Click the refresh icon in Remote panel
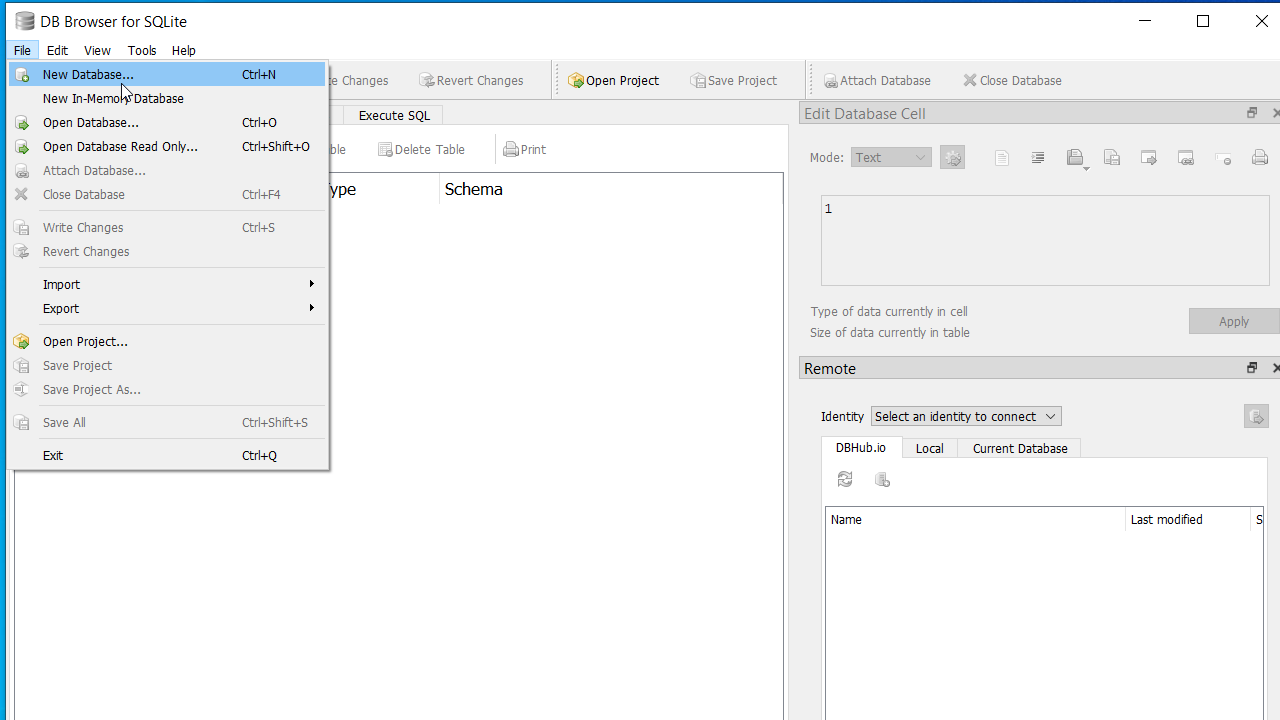This screenshot has width=1280, height=720. pos(845,480)
